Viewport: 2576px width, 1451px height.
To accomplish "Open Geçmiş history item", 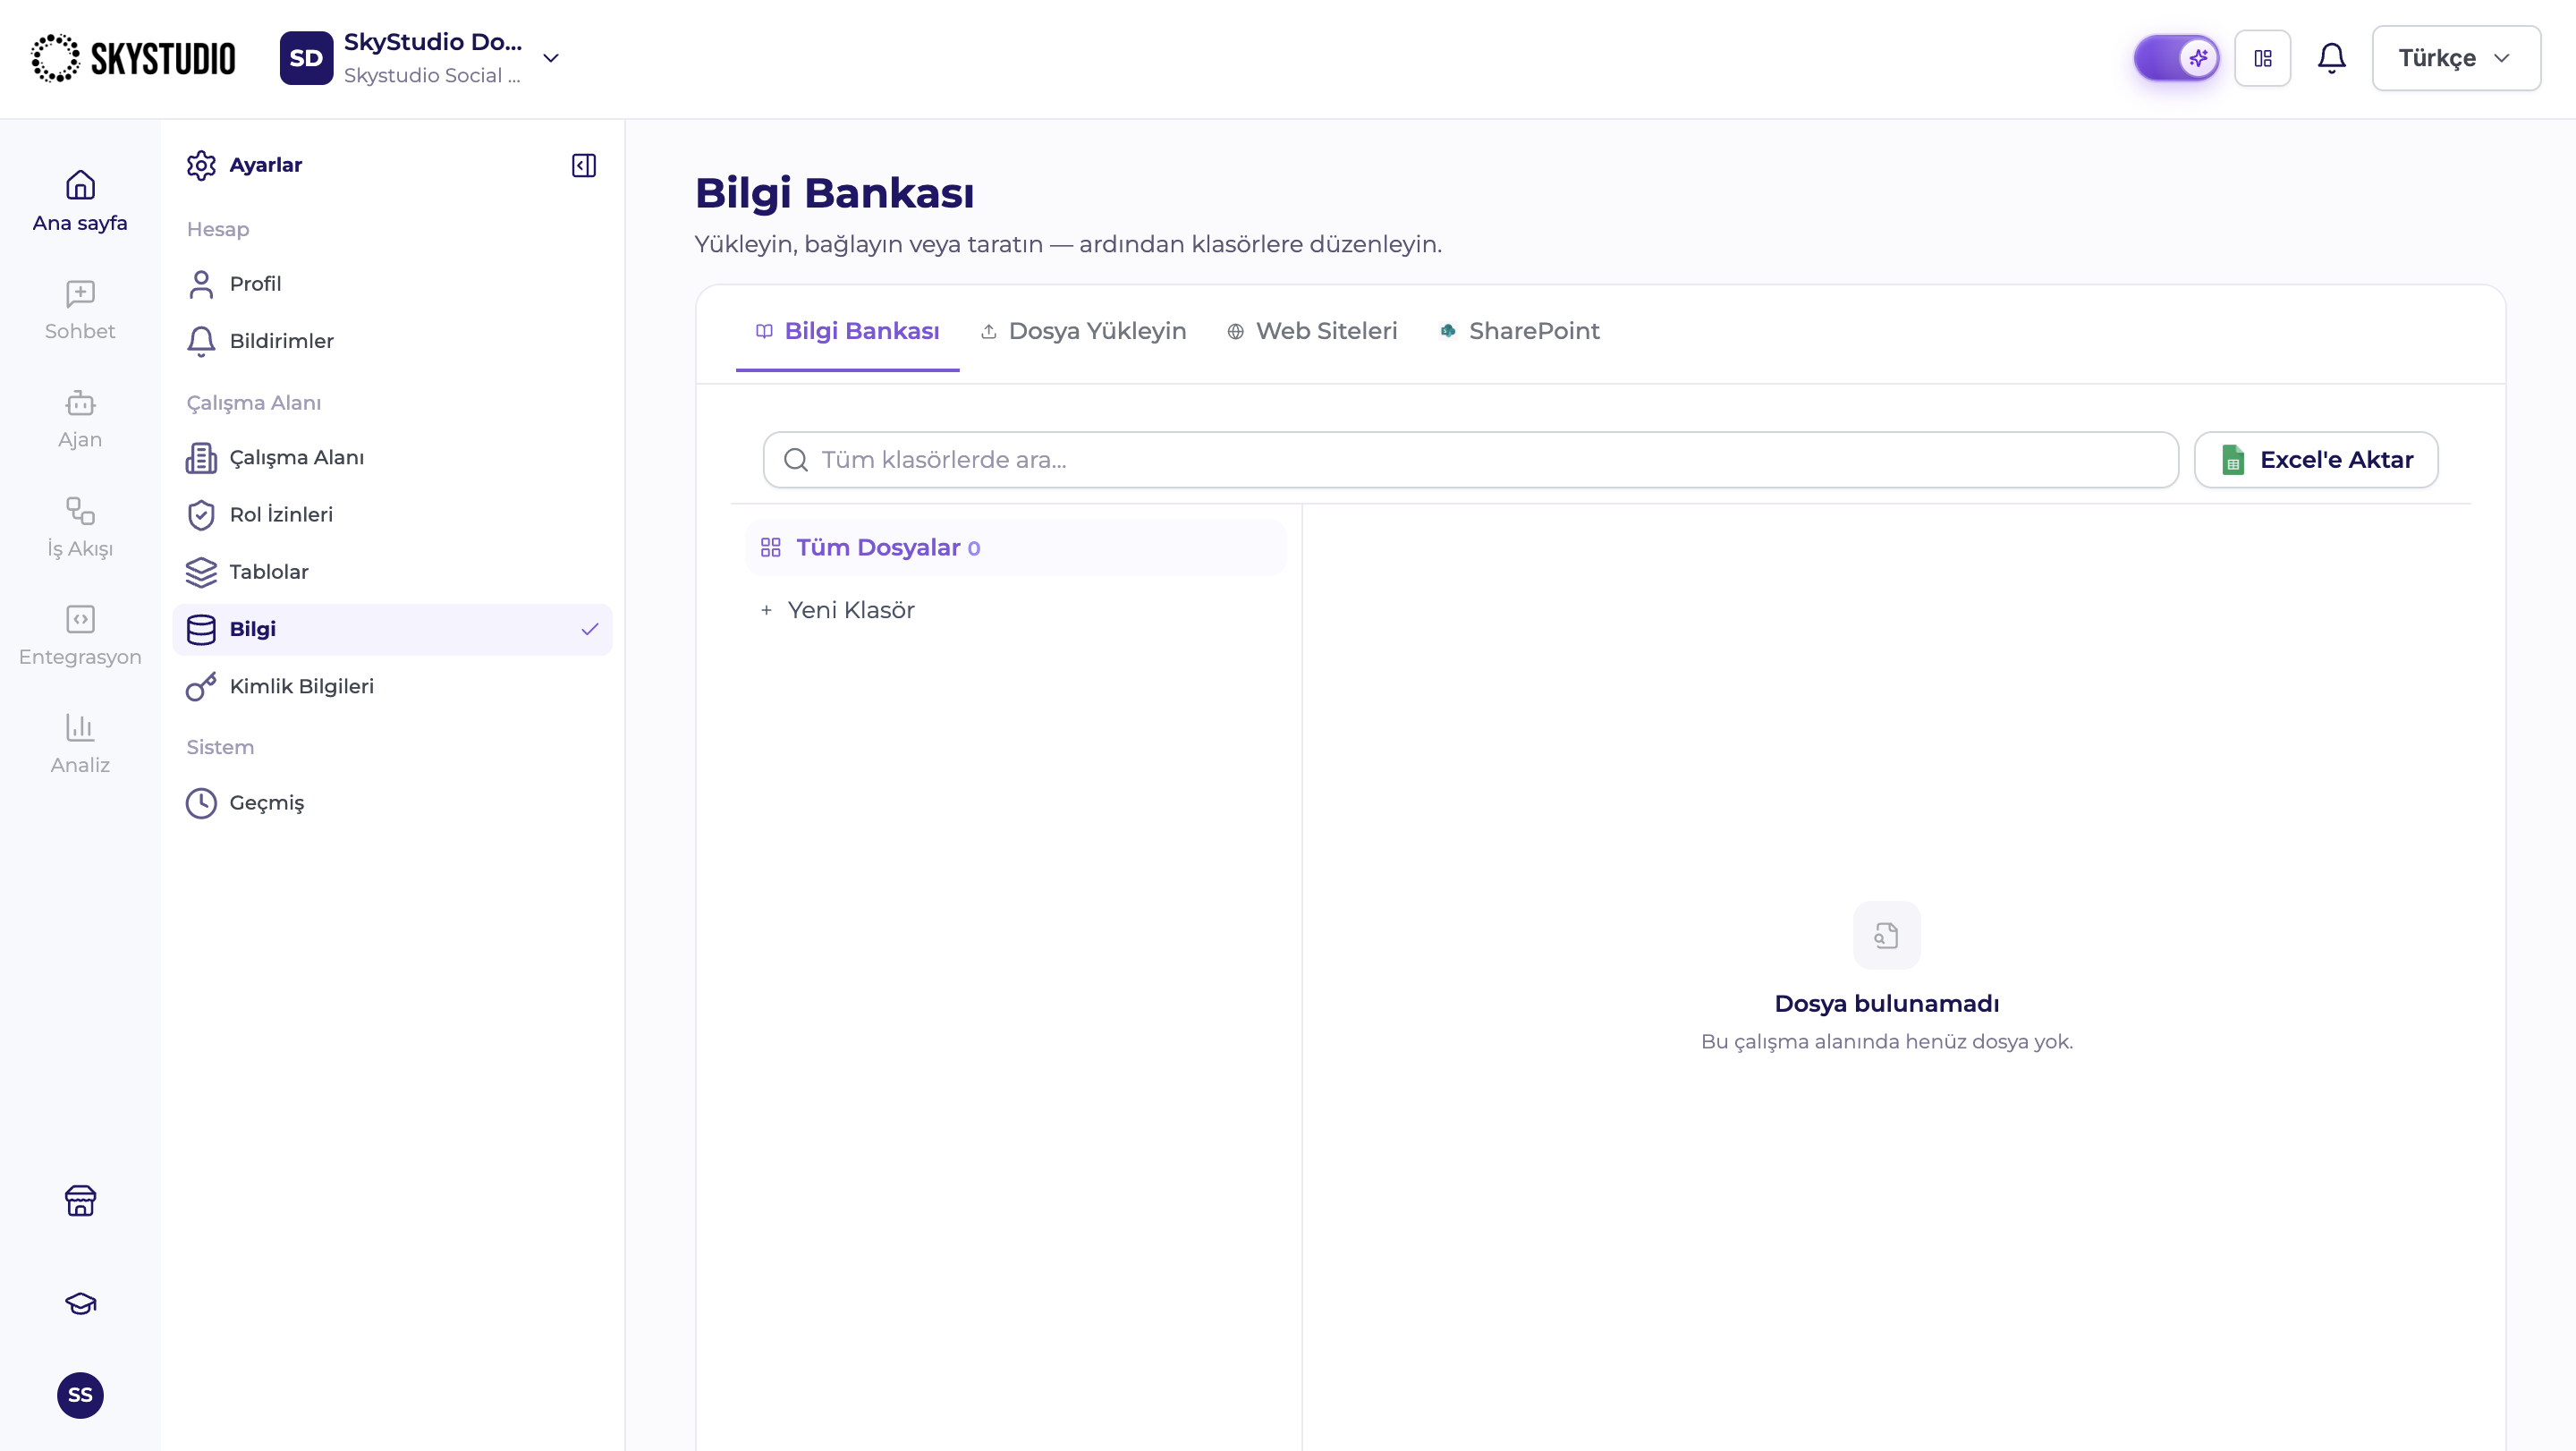I will (x=392, y=803).
